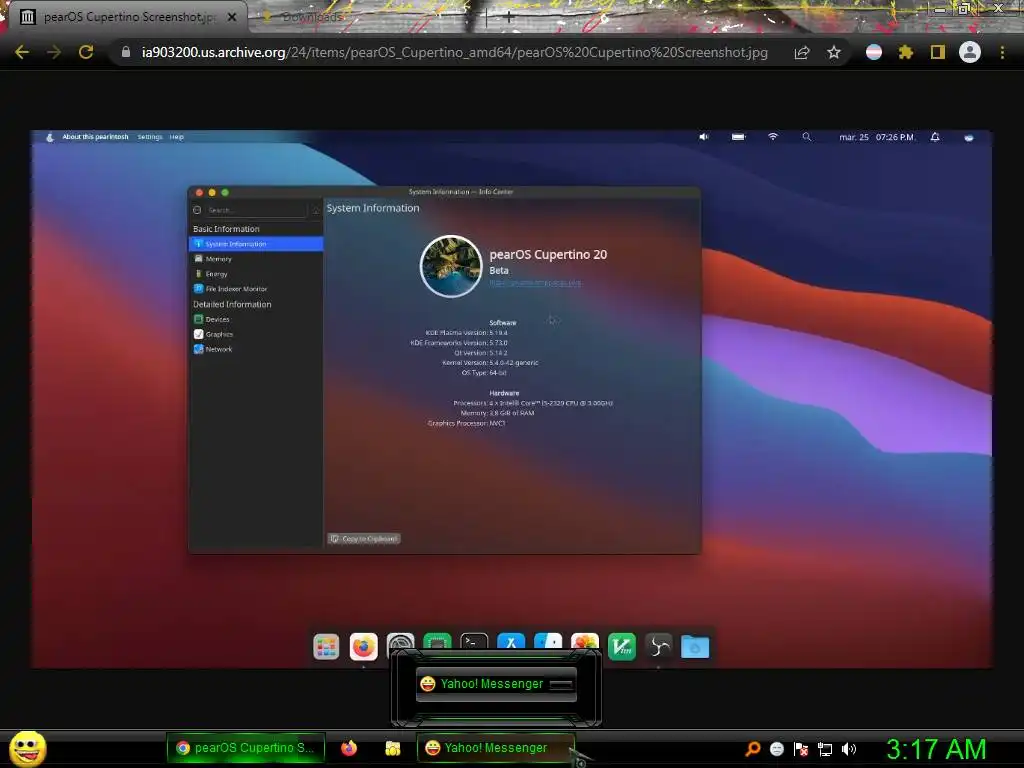Open the striped extension icon in toolbar

click(x=874, y=52)
